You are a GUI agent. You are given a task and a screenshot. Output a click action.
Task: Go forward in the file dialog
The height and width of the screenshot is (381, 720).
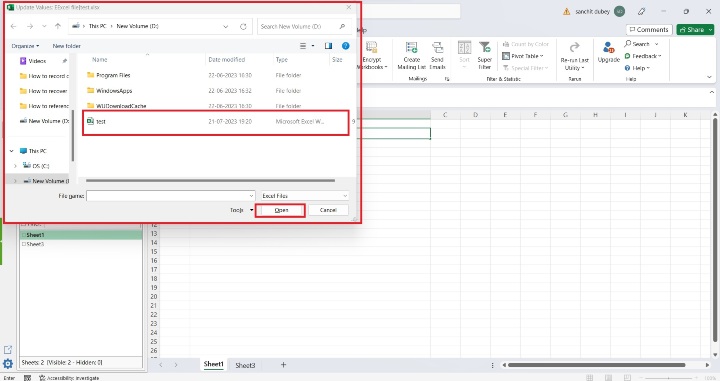(30, 27)
